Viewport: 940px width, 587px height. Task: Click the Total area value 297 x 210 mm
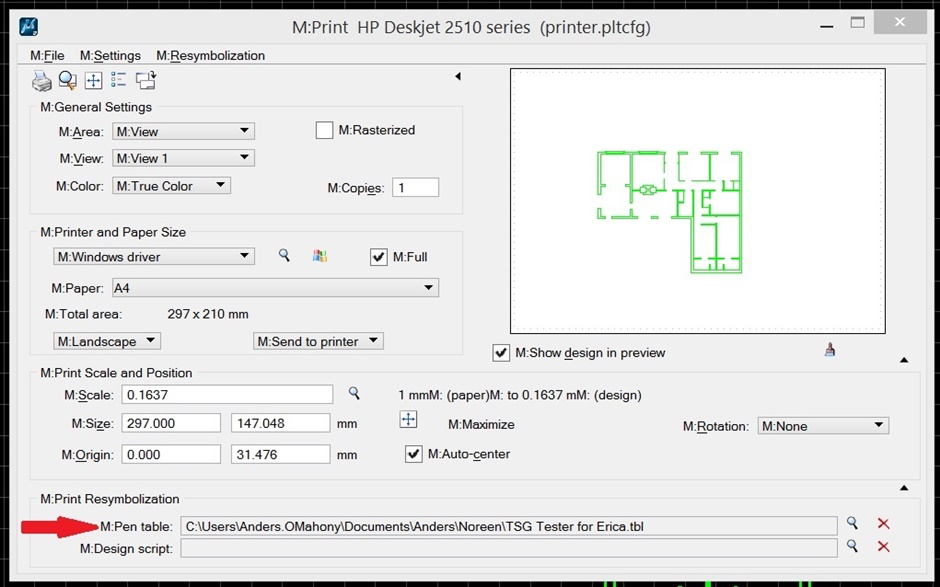(x=207, y=314)
